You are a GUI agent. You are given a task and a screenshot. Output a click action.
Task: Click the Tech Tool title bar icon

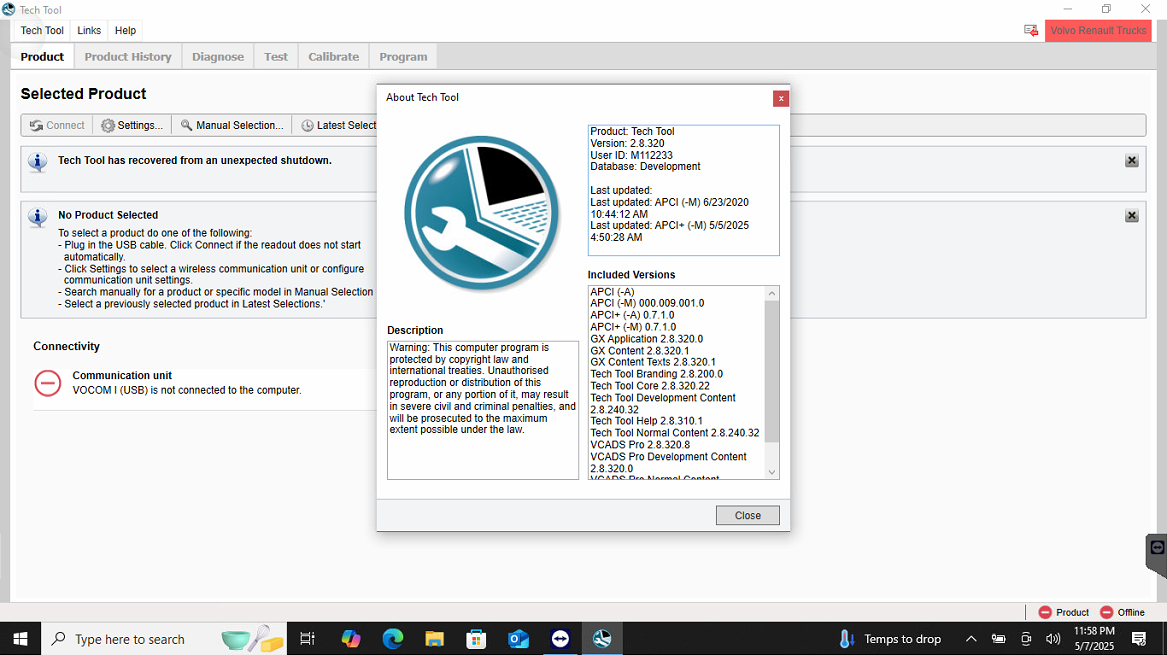[9, 10]
